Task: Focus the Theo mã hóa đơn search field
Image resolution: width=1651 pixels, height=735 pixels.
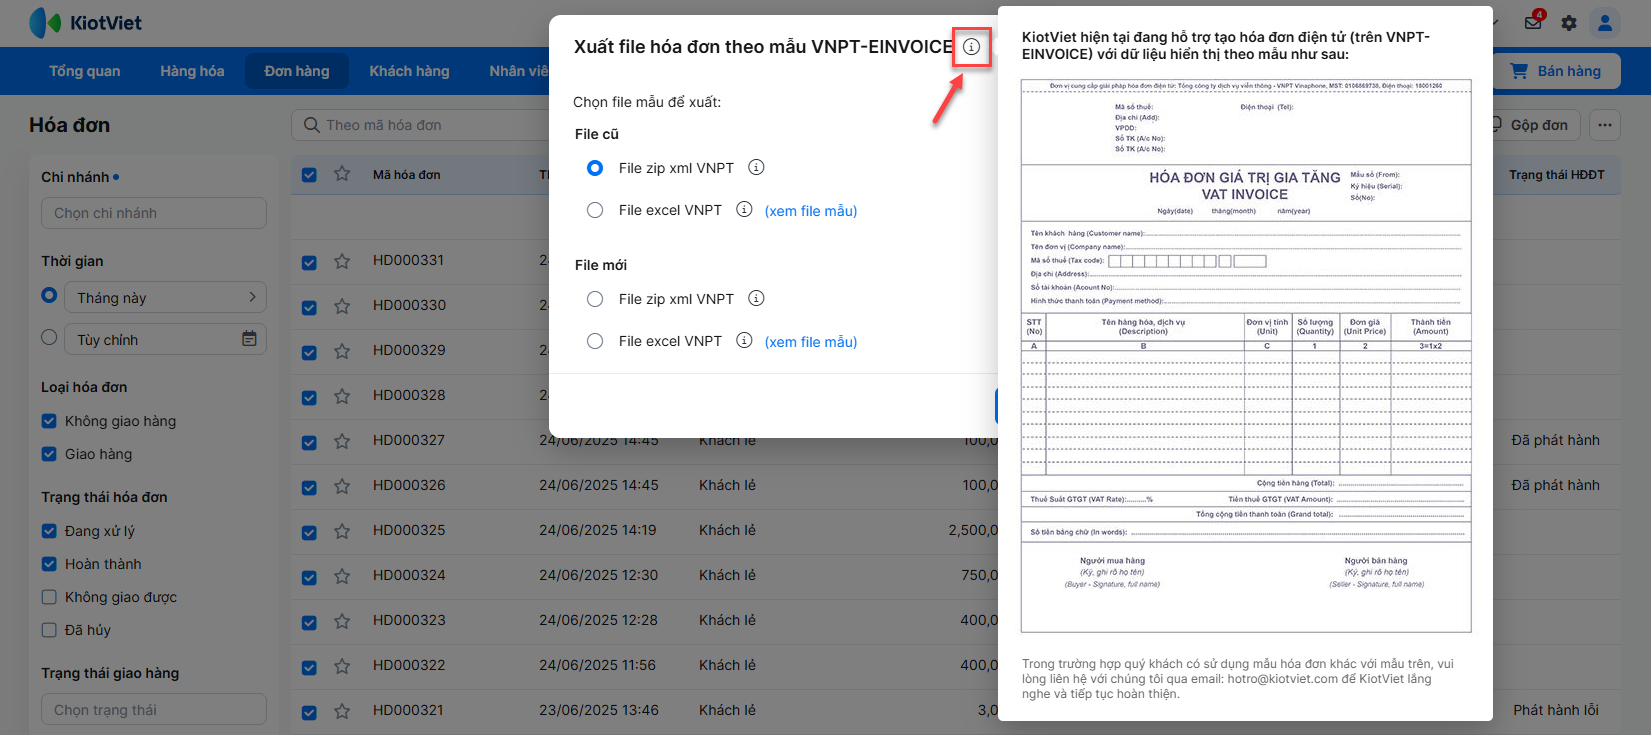Action: point(420,125)
